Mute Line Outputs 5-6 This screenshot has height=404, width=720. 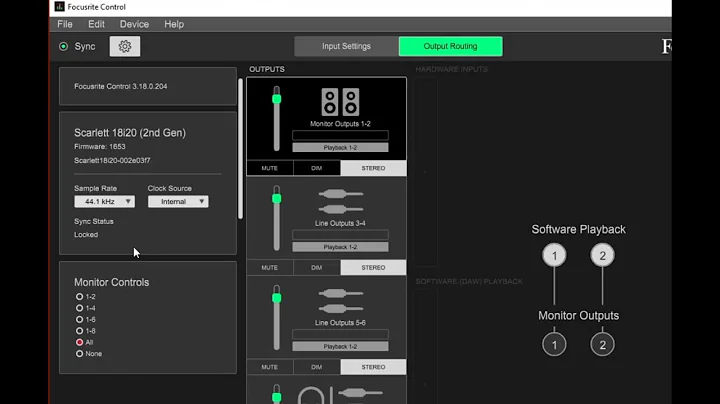270,367
